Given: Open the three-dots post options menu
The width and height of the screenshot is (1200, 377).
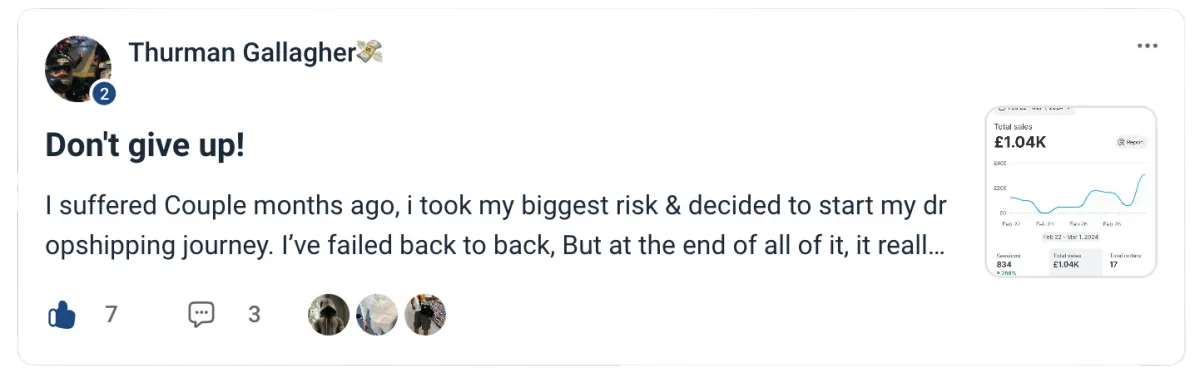Looking at the screenshot, I should (1147, 46).
